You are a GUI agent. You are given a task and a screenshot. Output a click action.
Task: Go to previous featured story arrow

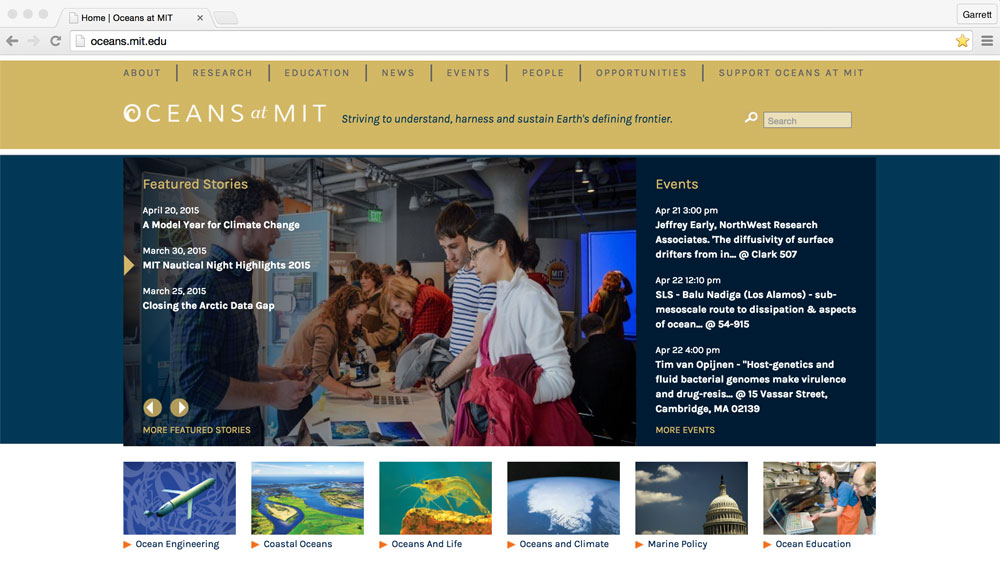152,407
